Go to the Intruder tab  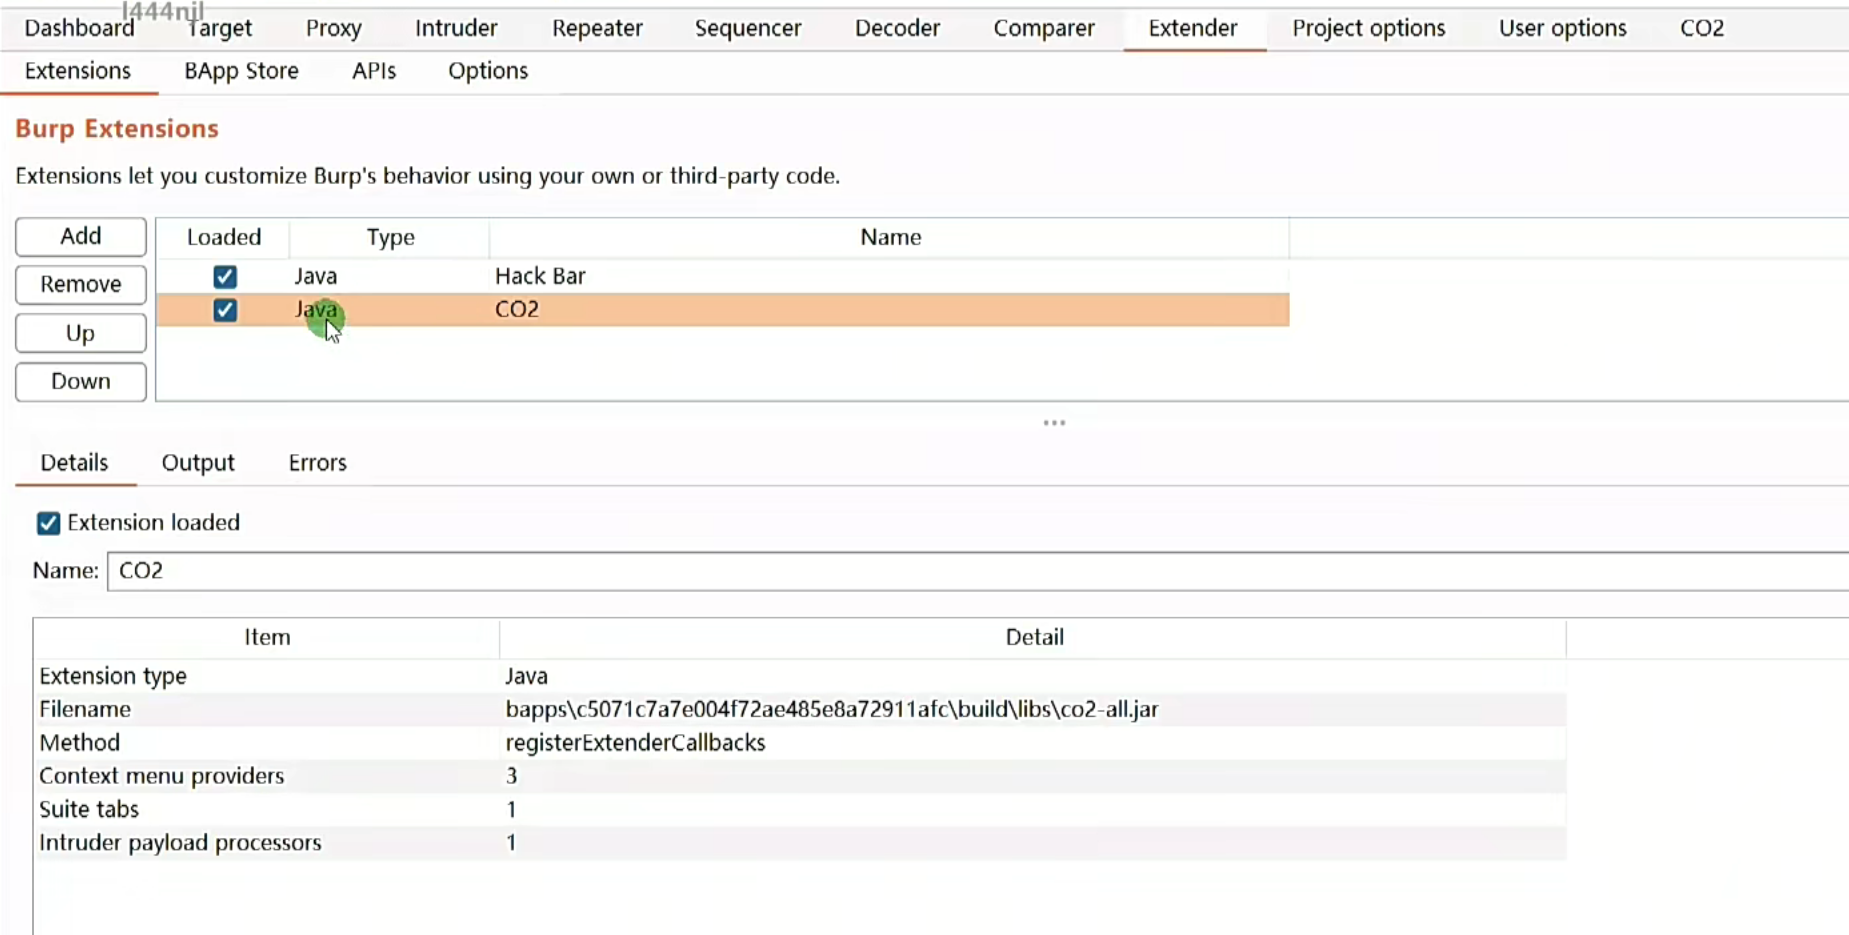tap(456, 28)
